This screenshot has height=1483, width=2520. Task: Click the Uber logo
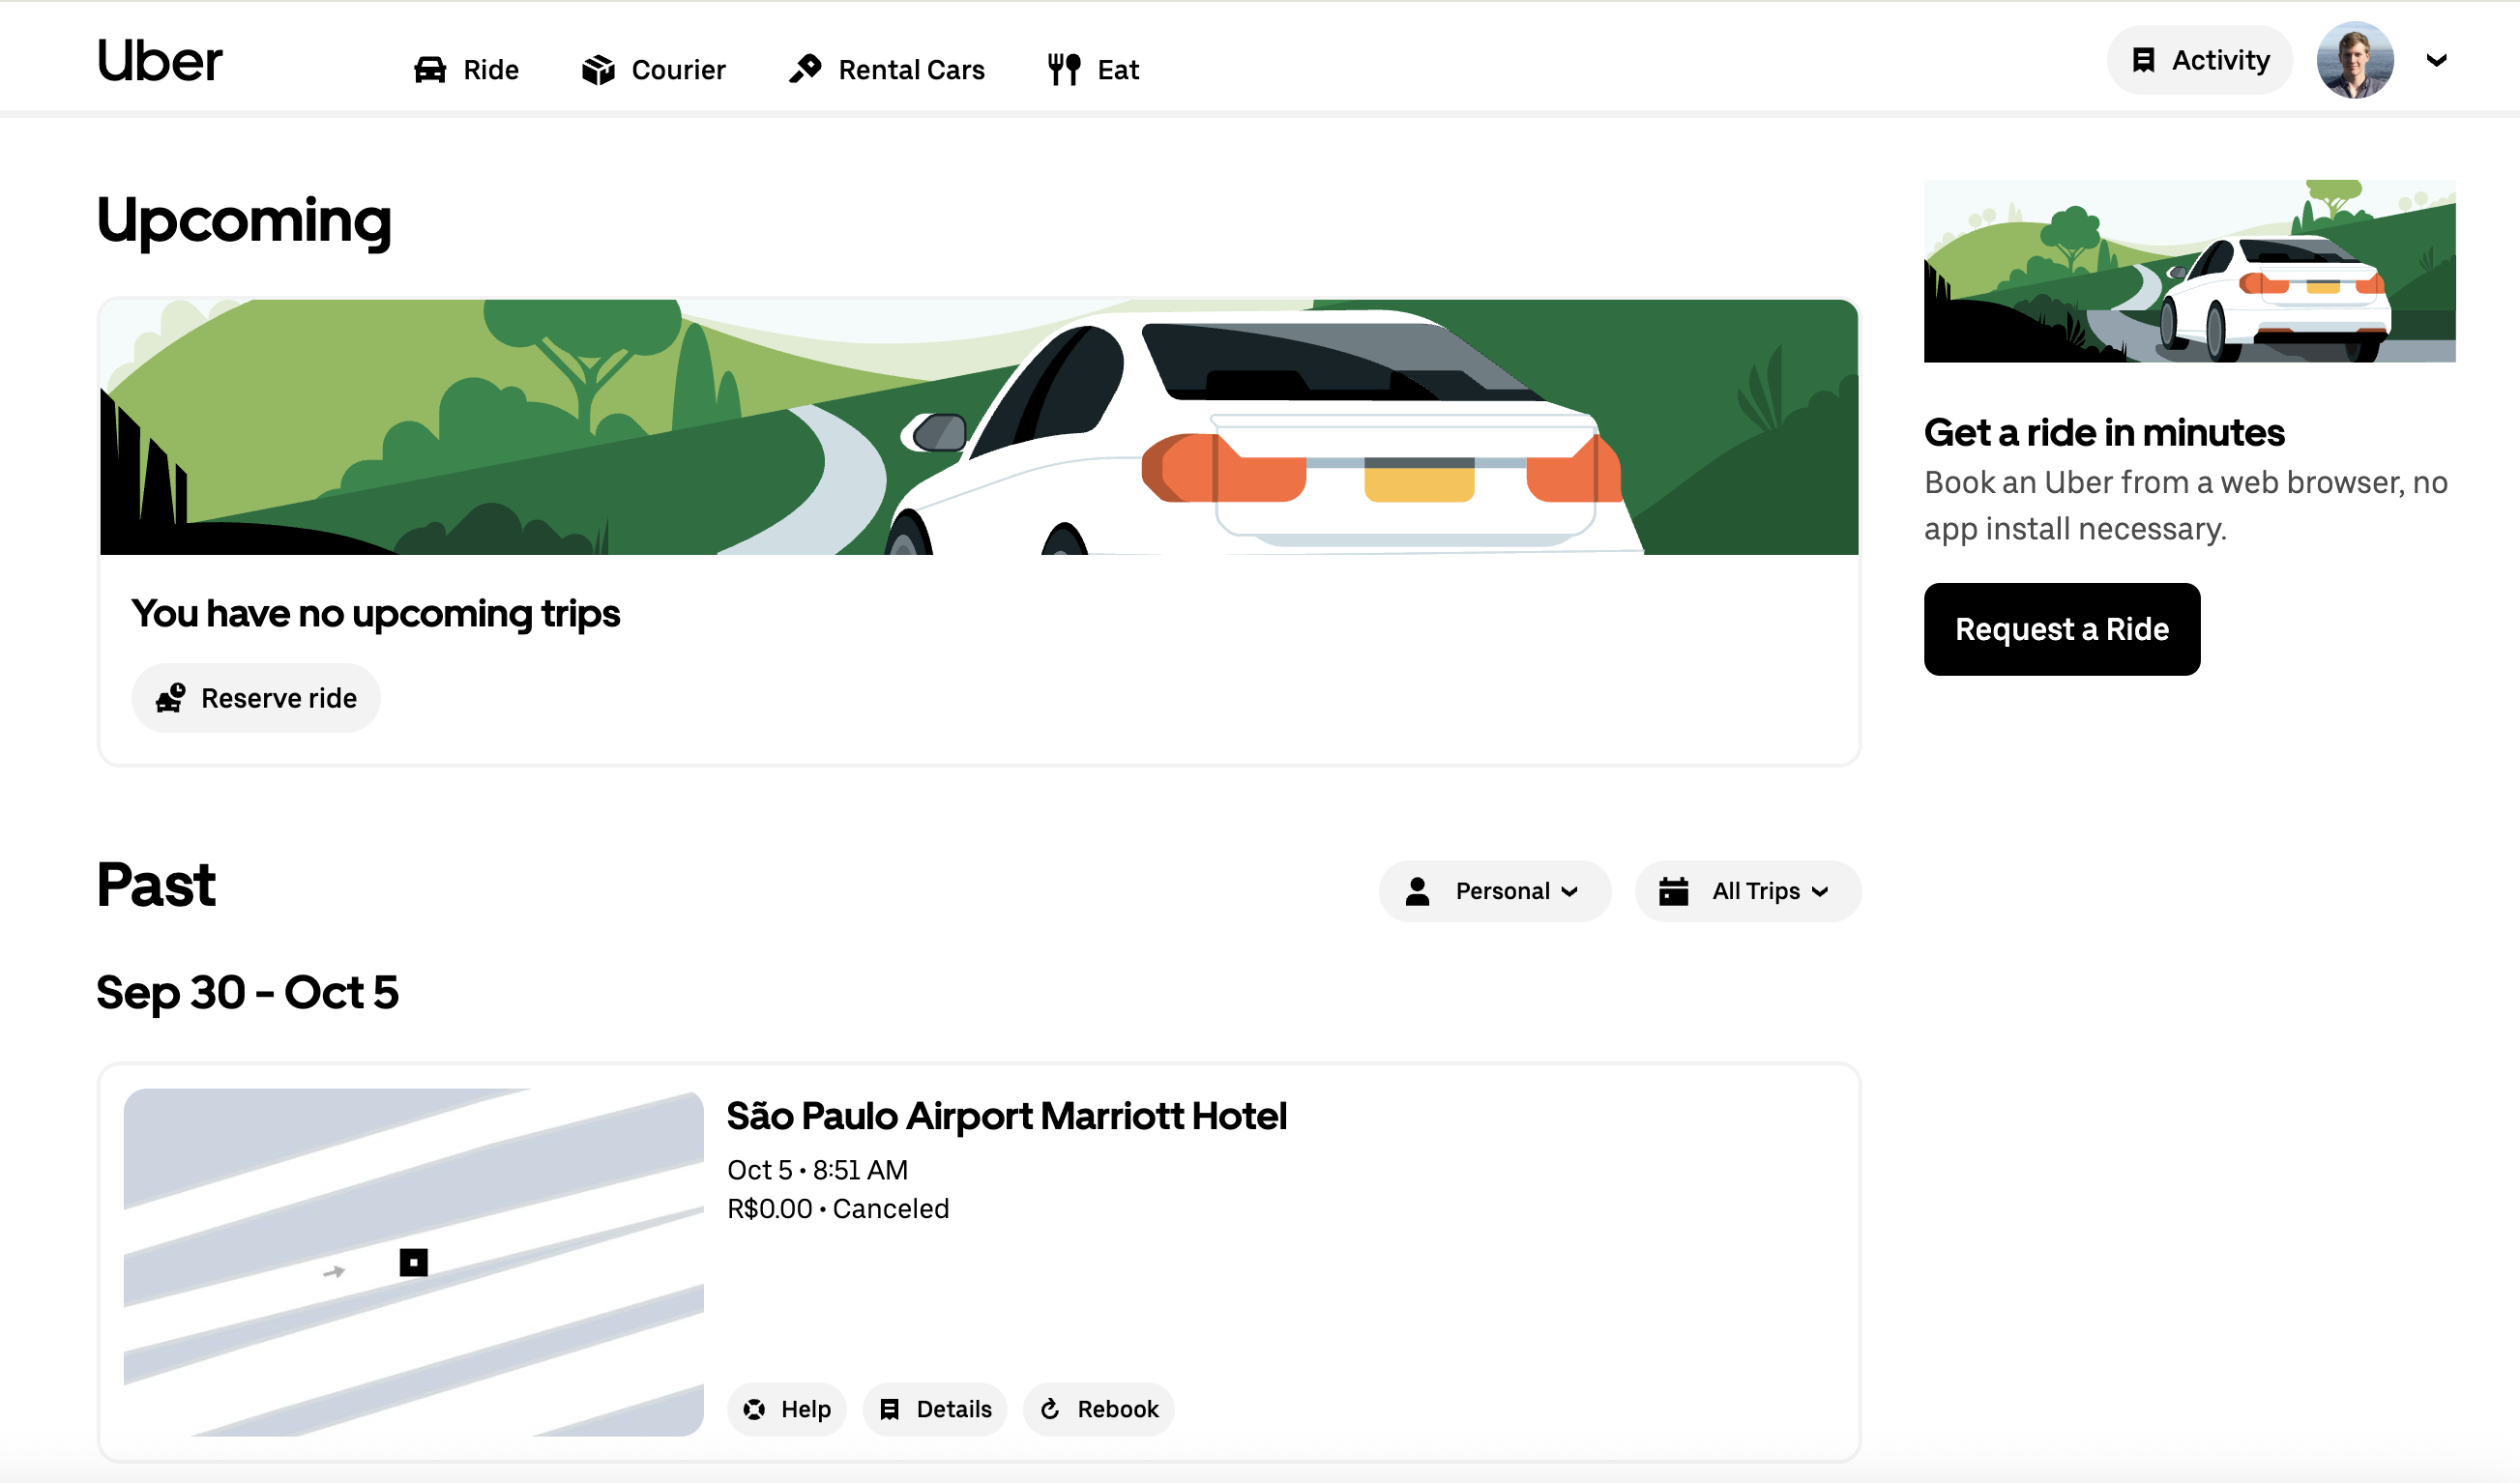[x=159, y=62]
